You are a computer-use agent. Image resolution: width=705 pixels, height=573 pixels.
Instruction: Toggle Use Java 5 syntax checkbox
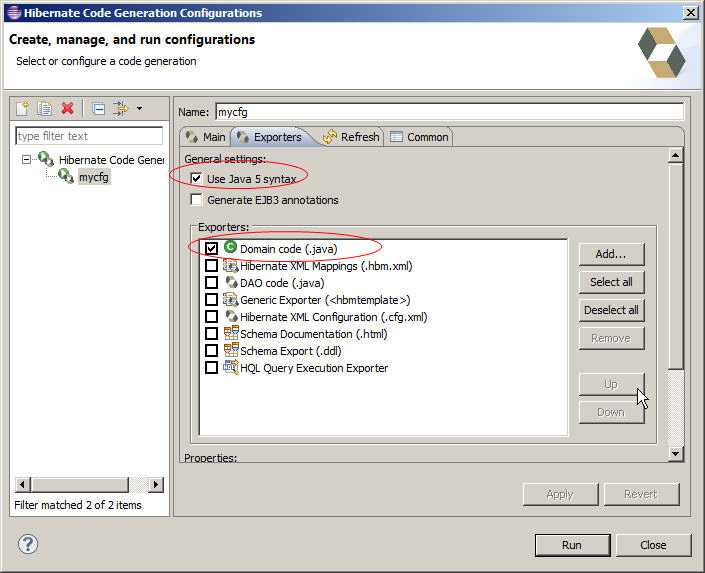coord(196,179)
